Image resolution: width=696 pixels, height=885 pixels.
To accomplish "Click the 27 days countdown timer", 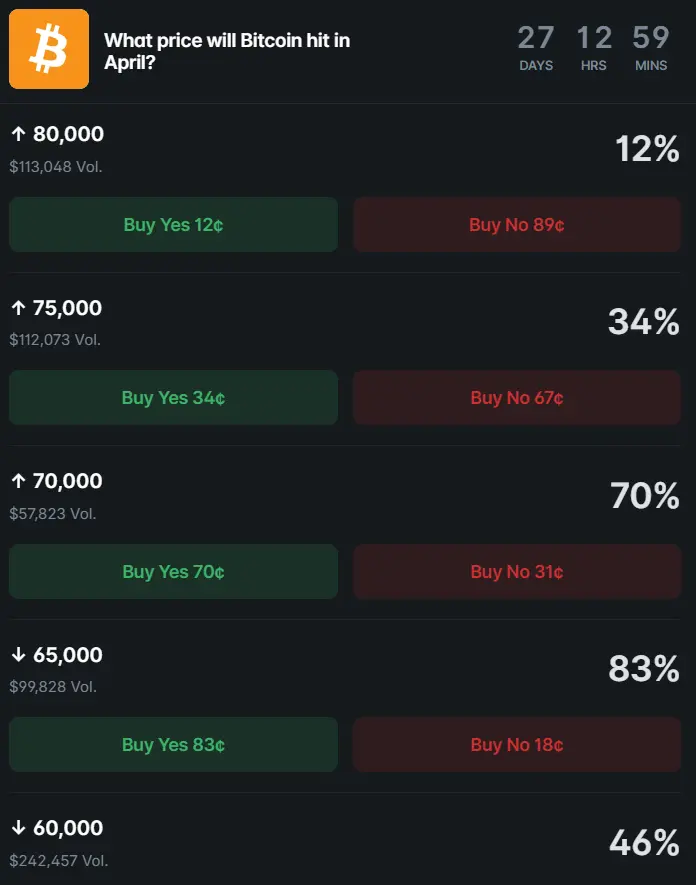I will point(536,48).
